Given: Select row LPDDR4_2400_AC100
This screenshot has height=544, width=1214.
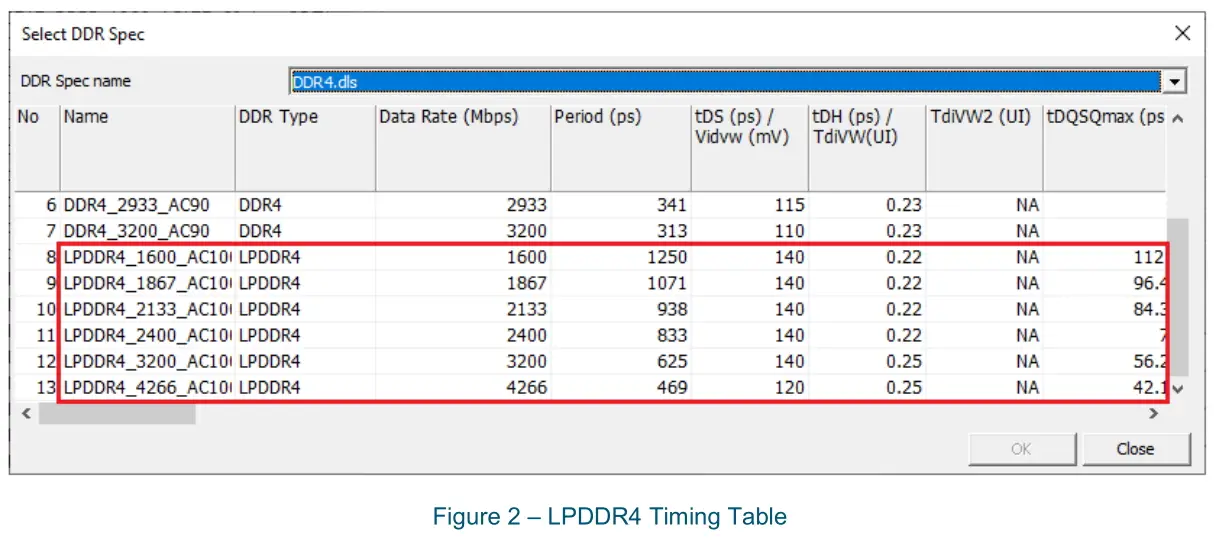Looking at the screenshot, I should [590, 334].
